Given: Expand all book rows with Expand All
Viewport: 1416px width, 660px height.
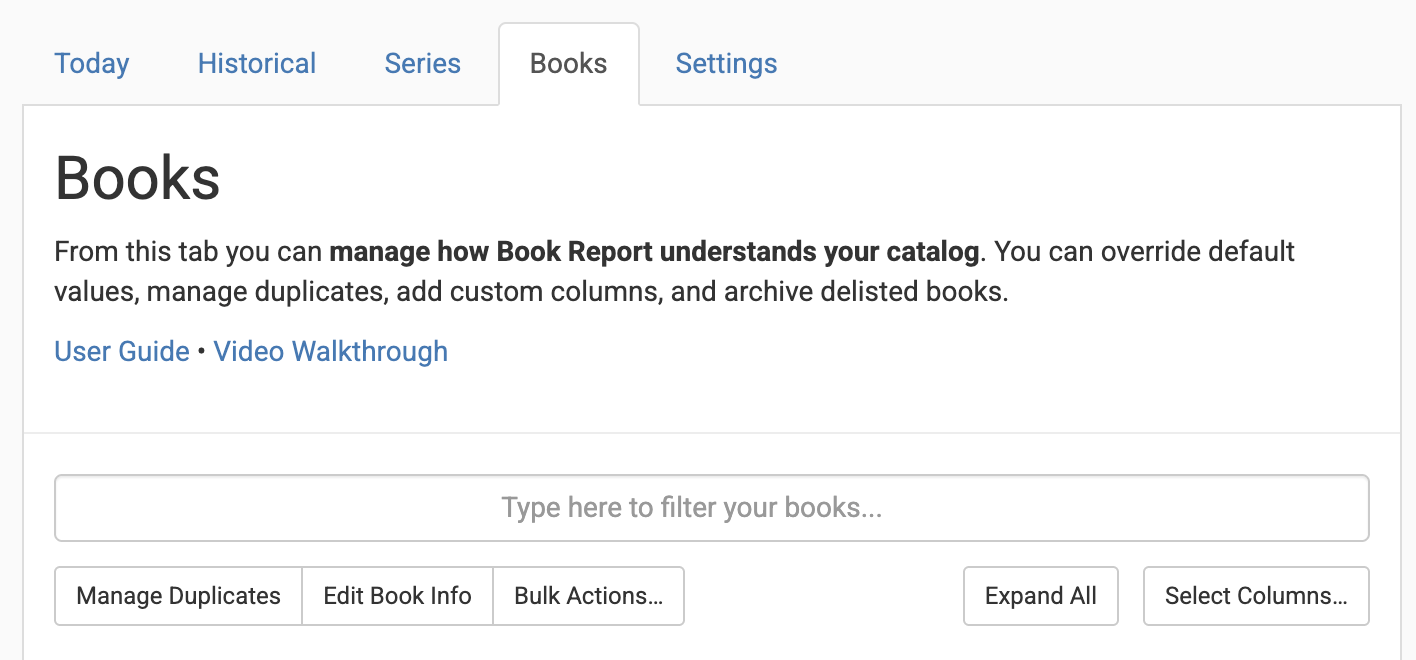Looking at the screenshot, I should pyautogui.click(x=1040, y=595).
